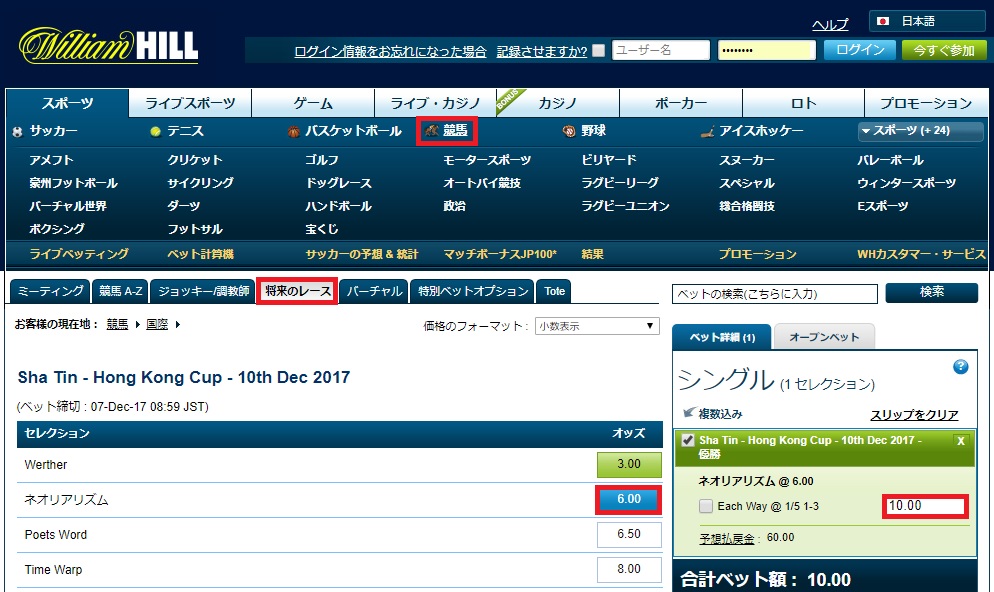Open the ベット計算機 link
The height and width of the screenshot is (592, 994).
point(200,254)
